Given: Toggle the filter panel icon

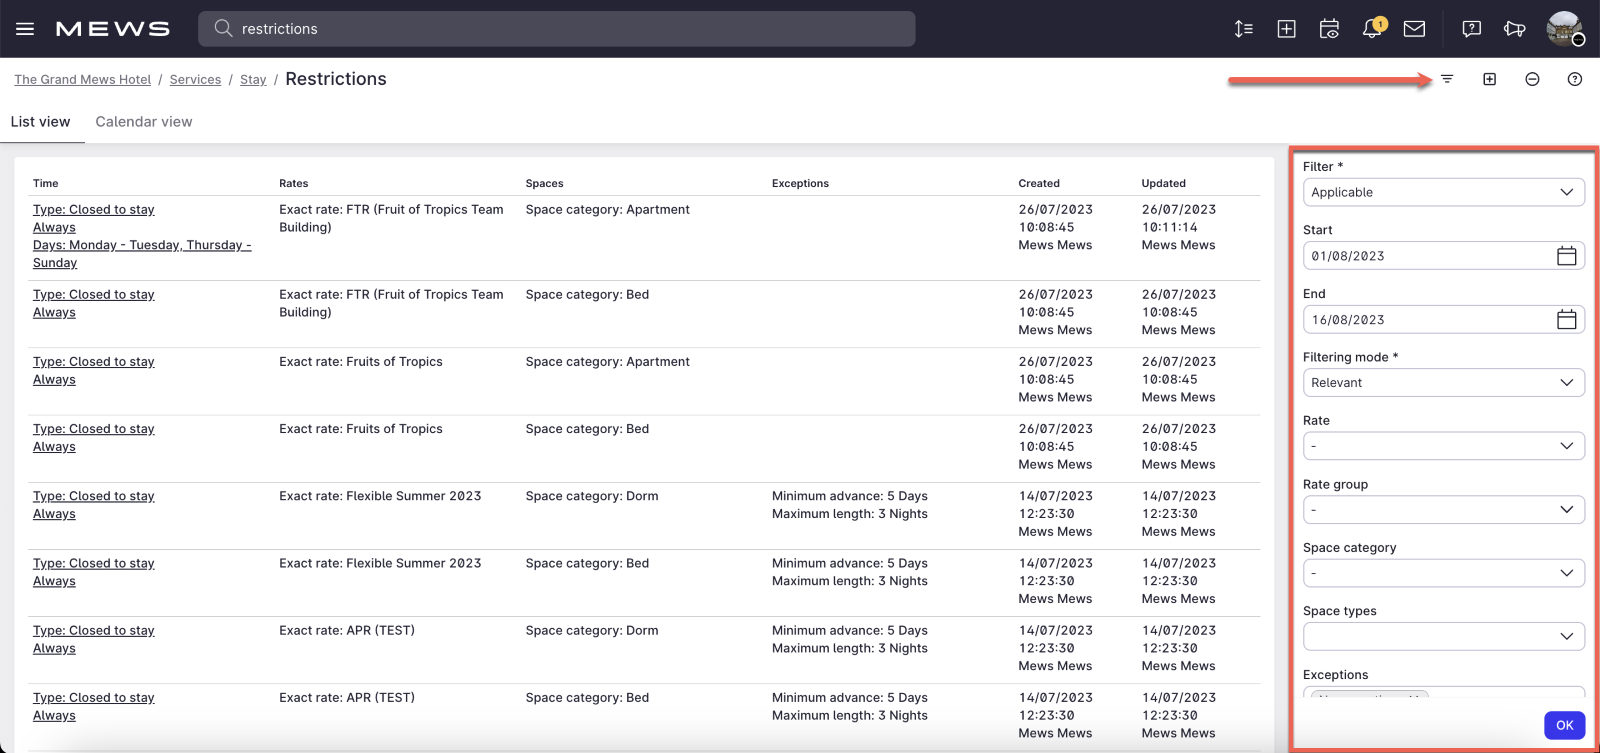Looking at the screenshot, I should tap(1447, 79).
